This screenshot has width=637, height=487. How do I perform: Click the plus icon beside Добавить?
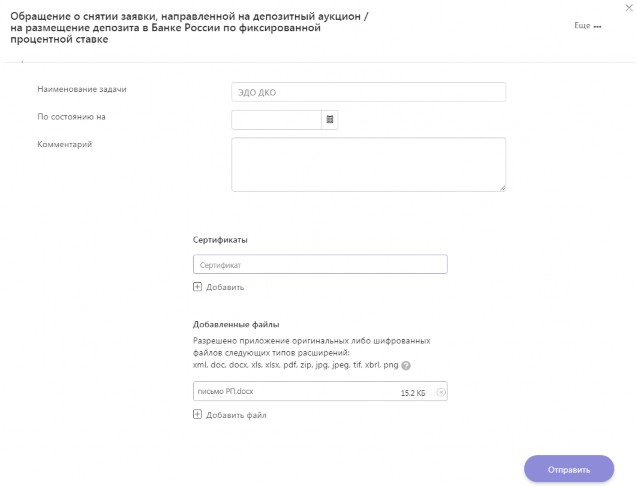tap(197, 287)
